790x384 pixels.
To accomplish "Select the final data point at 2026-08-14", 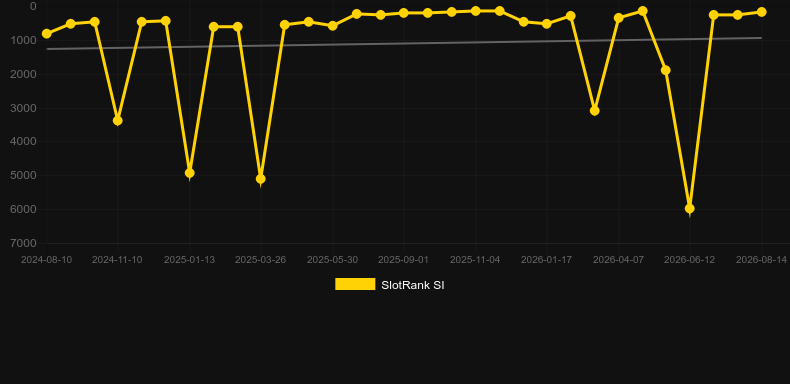I will [x=761, y=12].
